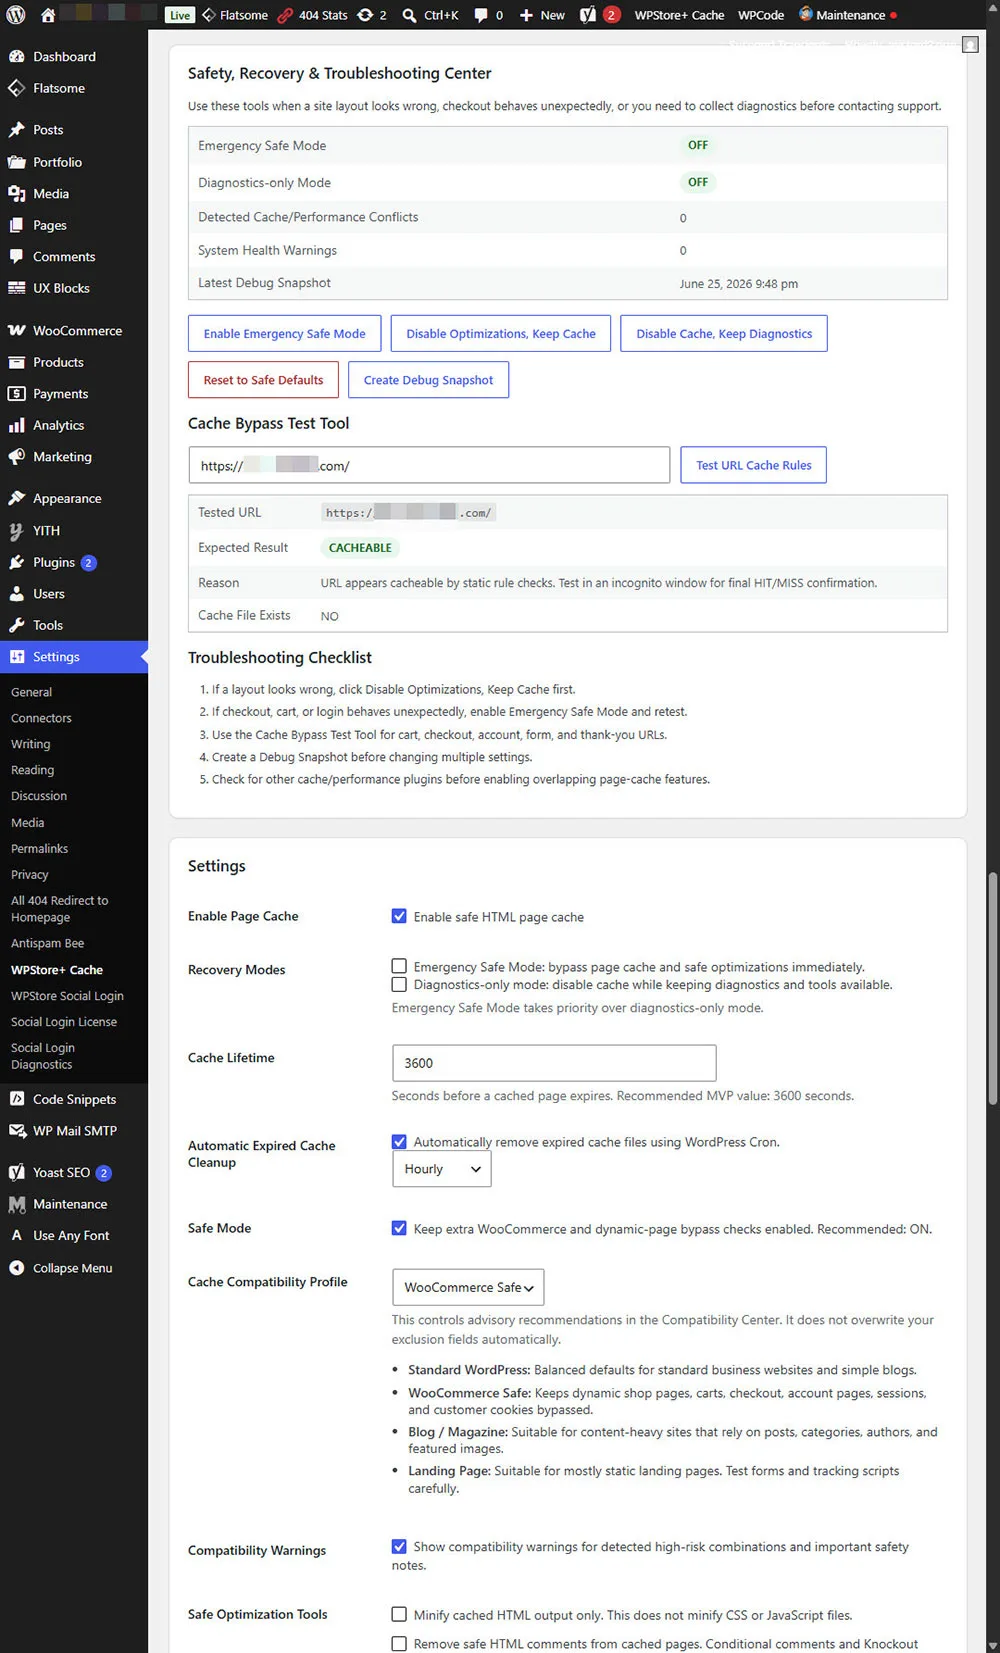Click the updates counter showing 2
The width and height of the screenshot is (1000, 1653).
point(372,15)
